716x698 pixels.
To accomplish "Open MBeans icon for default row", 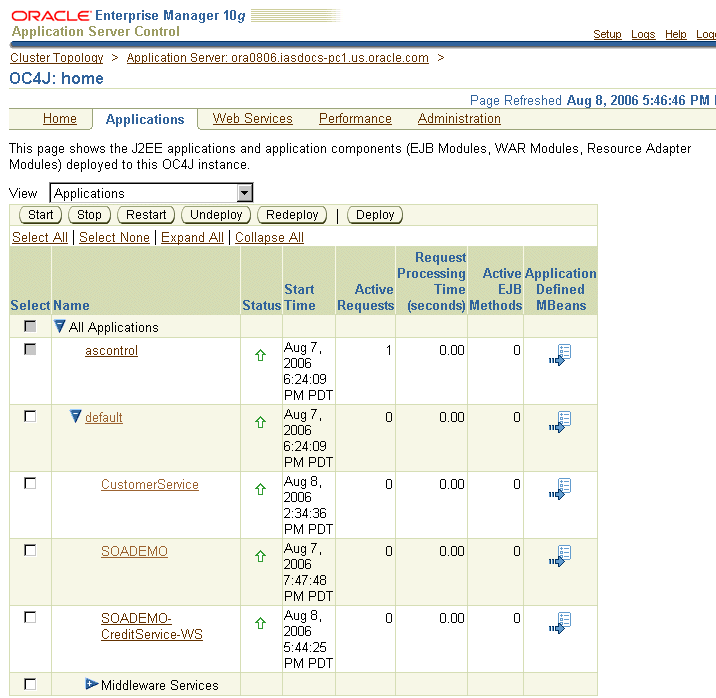I will [x=560, y=422].
